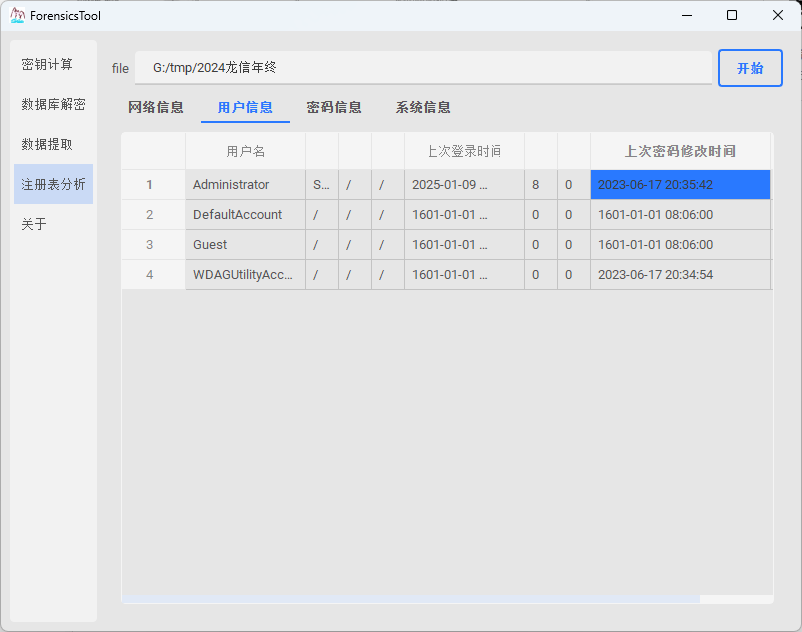This screenshot has height=632, width=802.
Task: Select 注册表分析 in the sidebar
Action: click(53, 184)
